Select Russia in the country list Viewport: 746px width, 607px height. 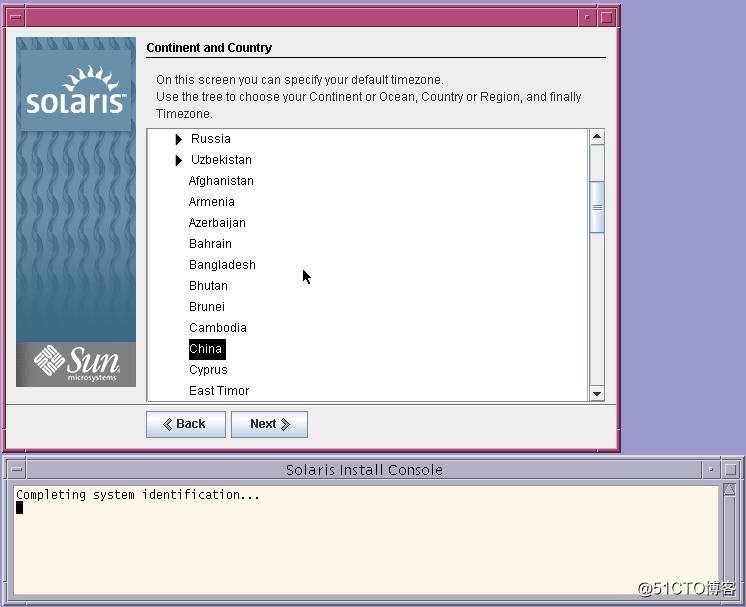coord(211,139)
